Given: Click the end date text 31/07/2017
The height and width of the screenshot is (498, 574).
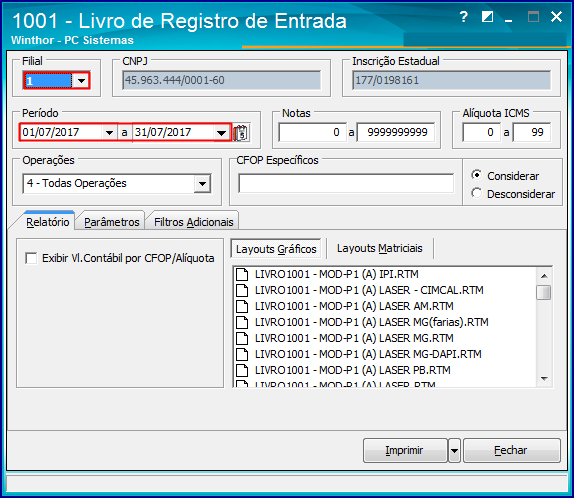Looking at the screenshot, I should pyautogui.click(x=163, y=132).
